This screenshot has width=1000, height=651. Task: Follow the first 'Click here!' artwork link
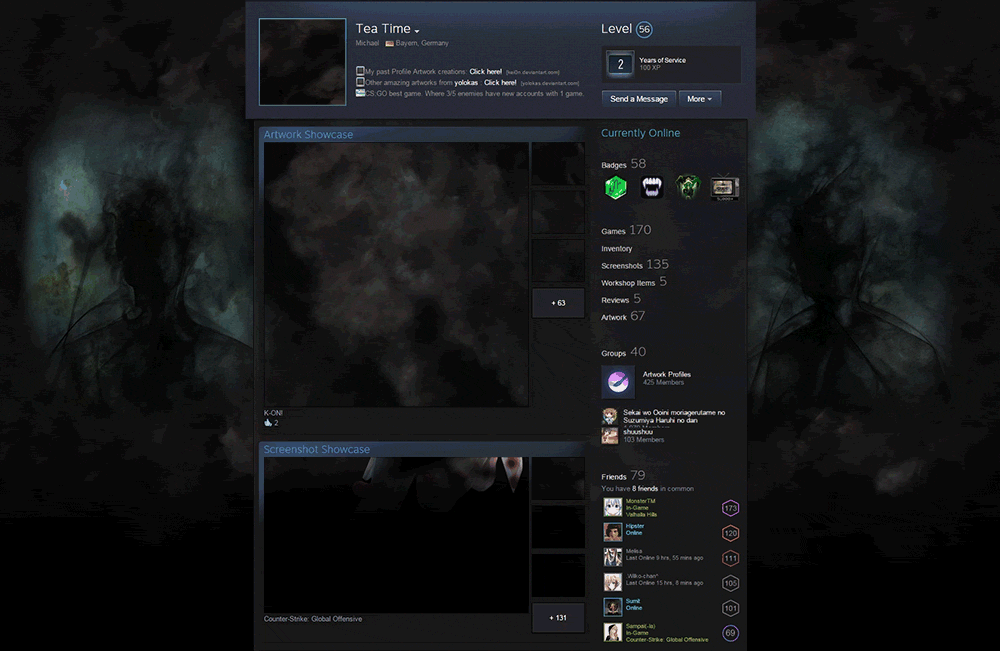tap(485, 72)
